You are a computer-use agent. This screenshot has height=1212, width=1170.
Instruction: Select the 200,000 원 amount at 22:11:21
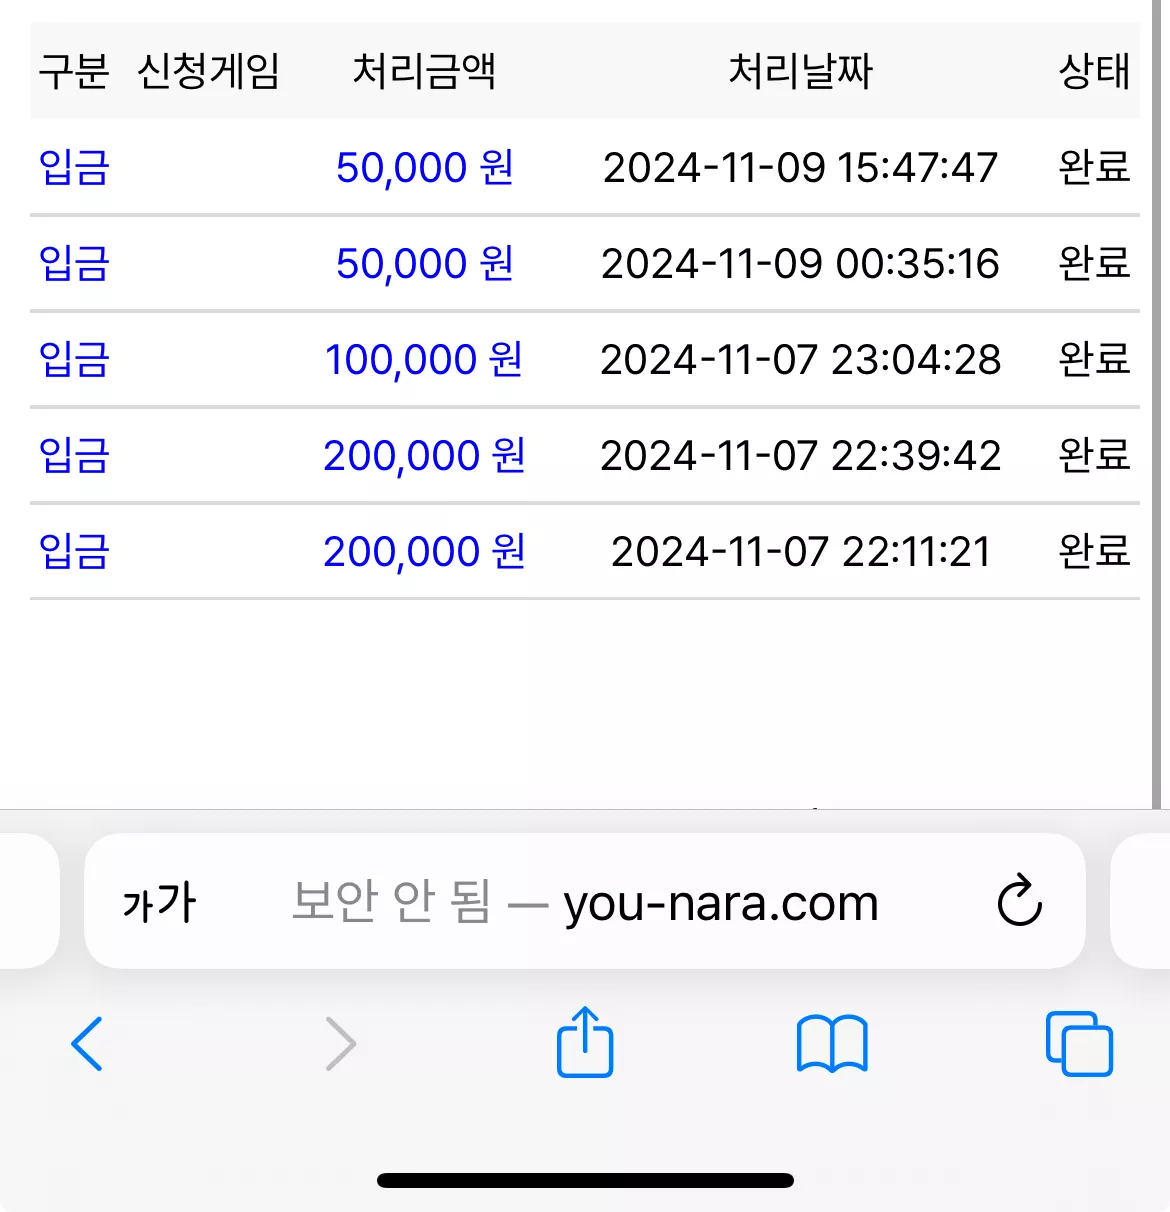(x=424, y=551)
